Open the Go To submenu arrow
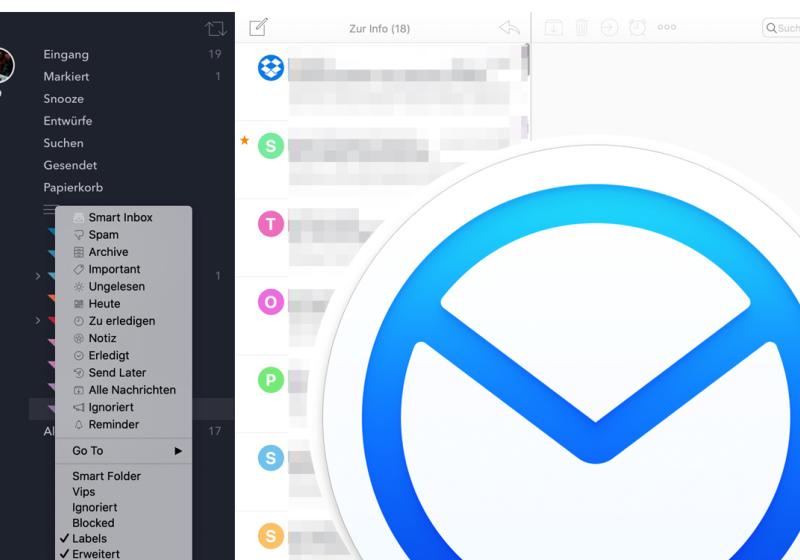Viewport: 800px width, 560px height. (x=178, y=451)
